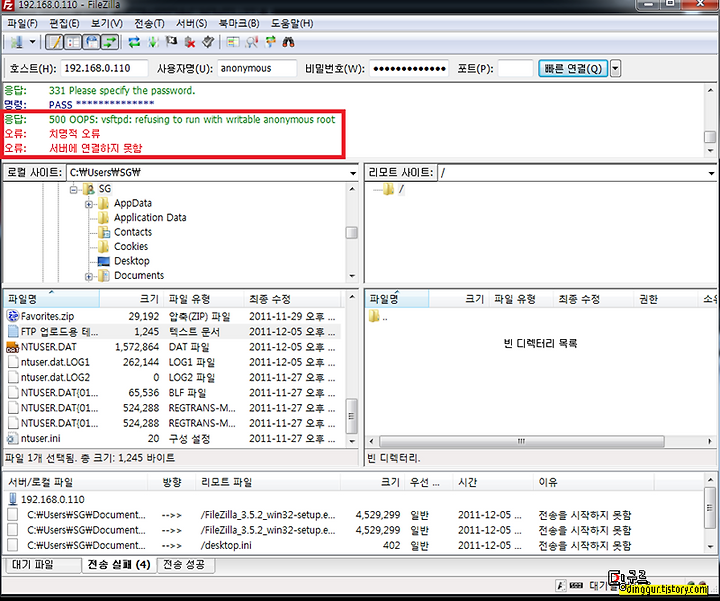Open quickconnect history dropdown arrow
Image resolution: width=720 pixels, height=601 pixels.
615,68
